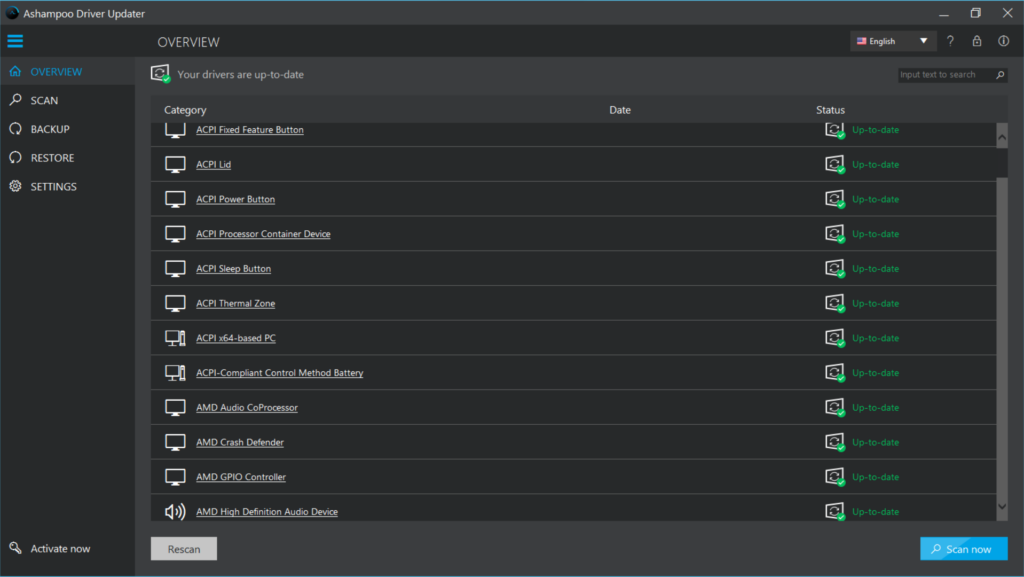Click the Activate now link
The image size is (1024, 577).
click(x=60, y=549)
